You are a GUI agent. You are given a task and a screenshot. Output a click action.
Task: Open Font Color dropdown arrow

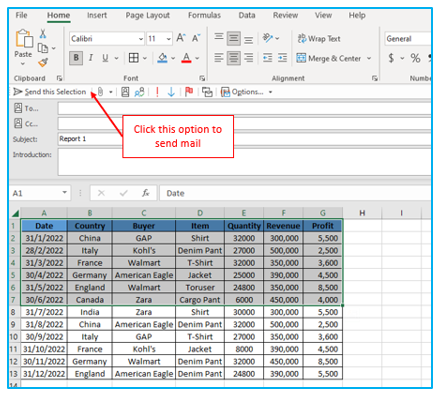point(197,58)
